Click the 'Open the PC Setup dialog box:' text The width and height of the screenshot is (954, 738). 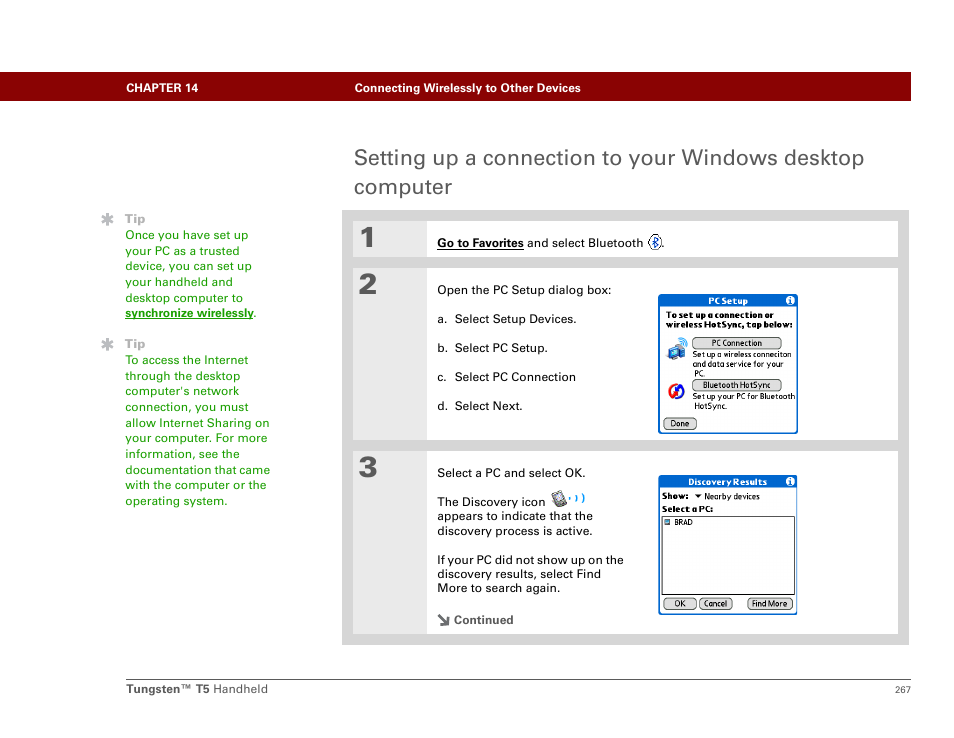(524, 290)
